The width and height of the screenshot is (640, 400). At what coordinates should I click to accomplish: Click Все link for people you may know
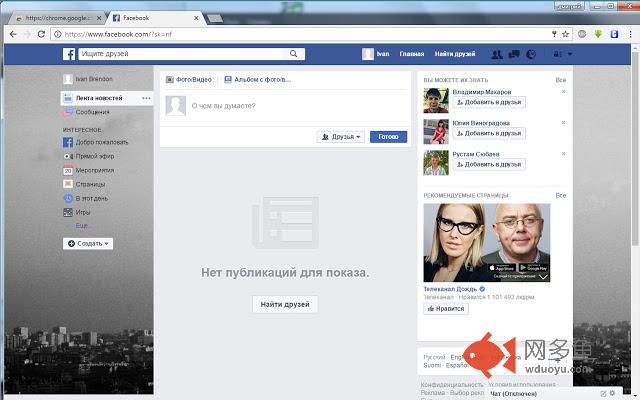click(561, 80)
